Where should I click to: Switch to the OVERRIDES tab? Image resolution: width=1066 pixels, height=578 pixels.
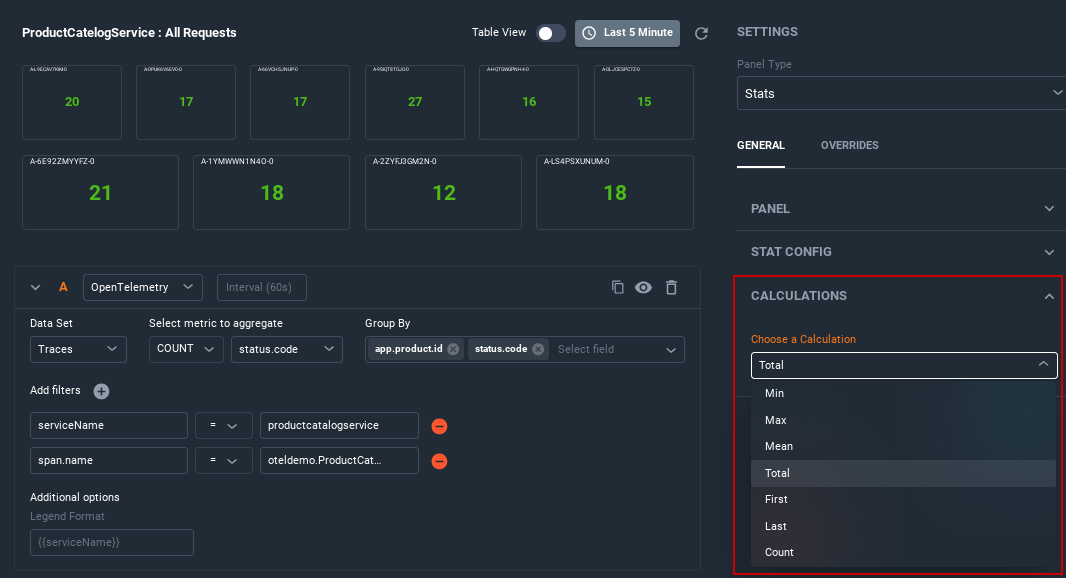pyautogui.click(x=849, y=145)
